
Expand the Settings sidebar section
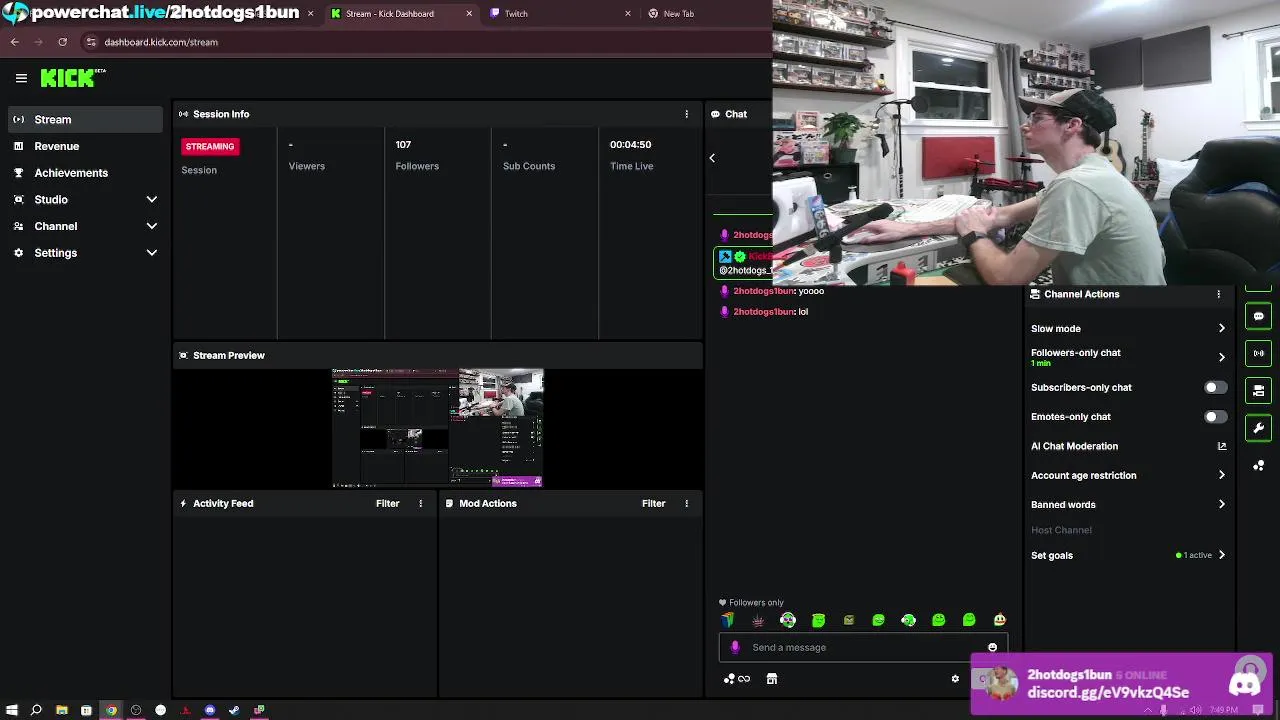point(152,253)
